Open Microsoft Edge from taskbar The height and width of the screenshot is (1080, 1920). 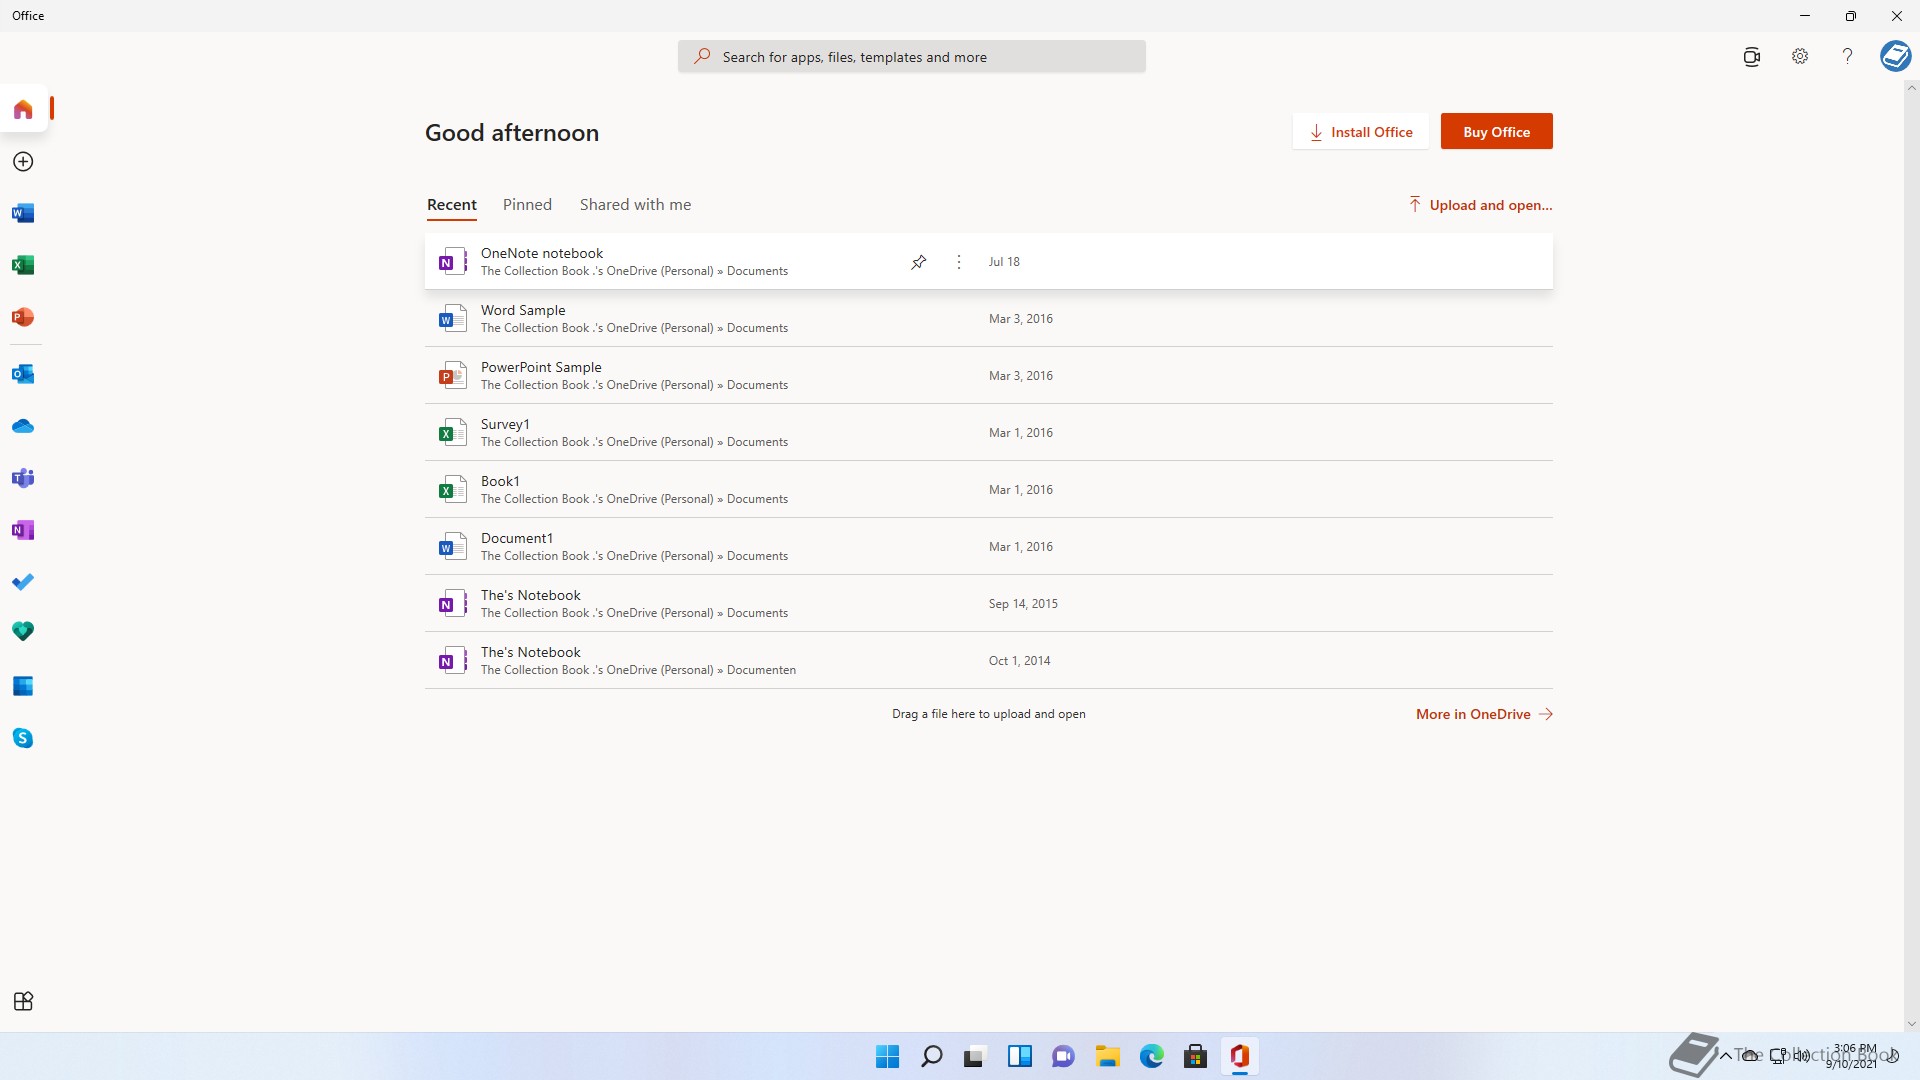1151,1056
